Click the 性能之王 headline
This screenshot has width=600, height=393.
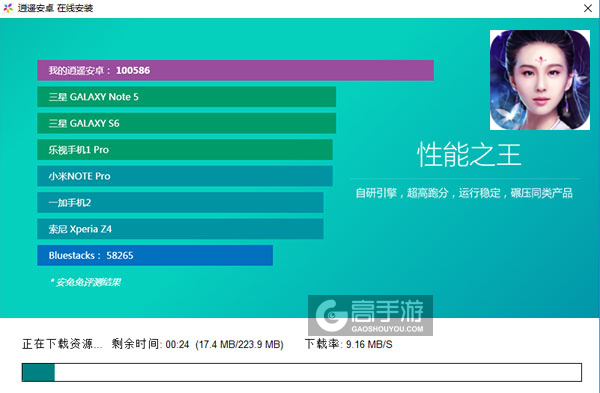pos(469,155)
